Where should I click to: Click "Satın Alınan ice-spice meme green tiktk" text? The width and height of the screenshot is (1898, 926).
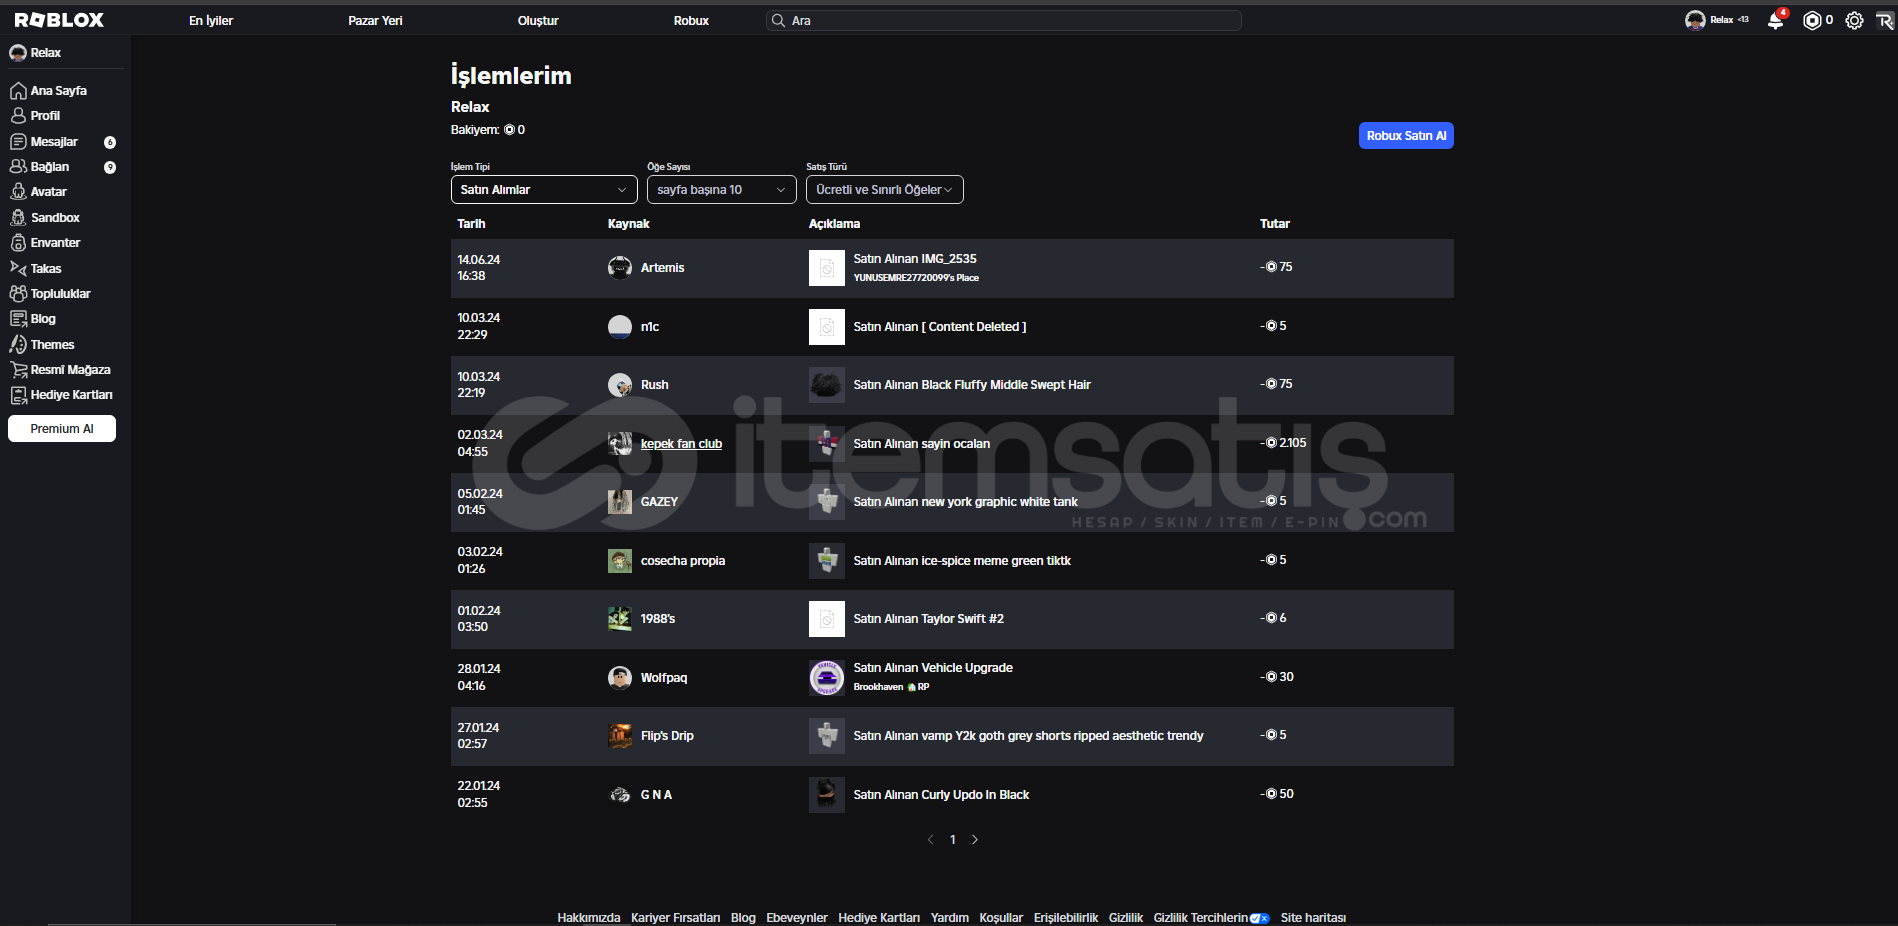(x=962, y=561)
